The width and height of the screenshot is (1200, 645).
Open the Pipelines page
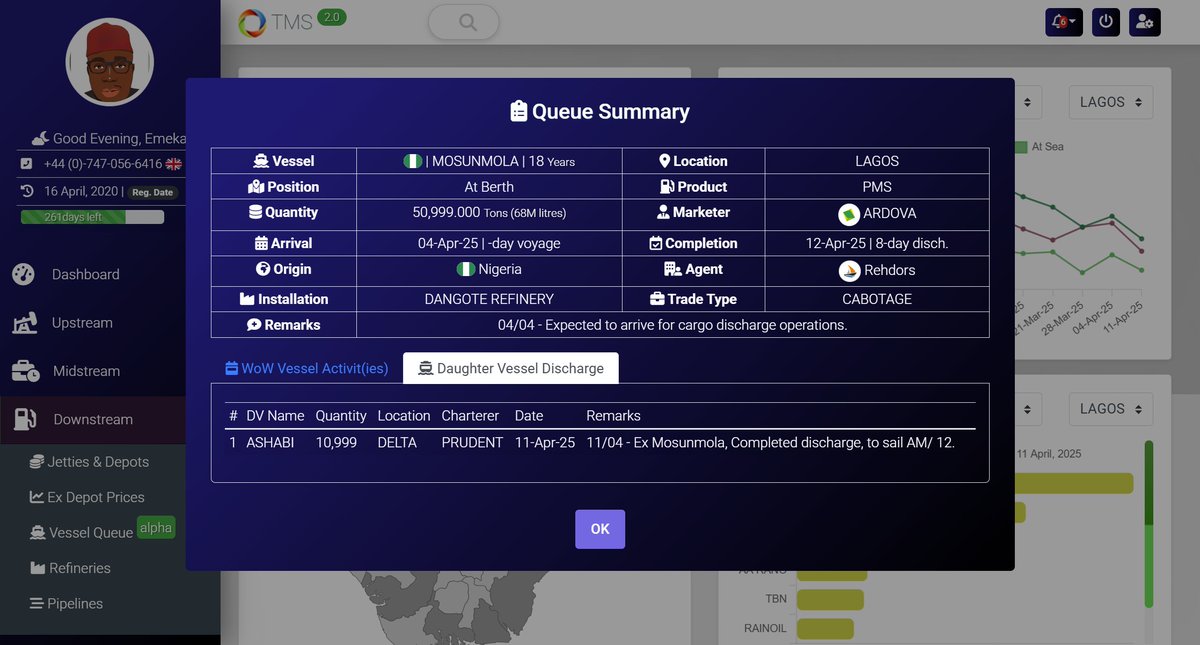click(x=76, y=603)
